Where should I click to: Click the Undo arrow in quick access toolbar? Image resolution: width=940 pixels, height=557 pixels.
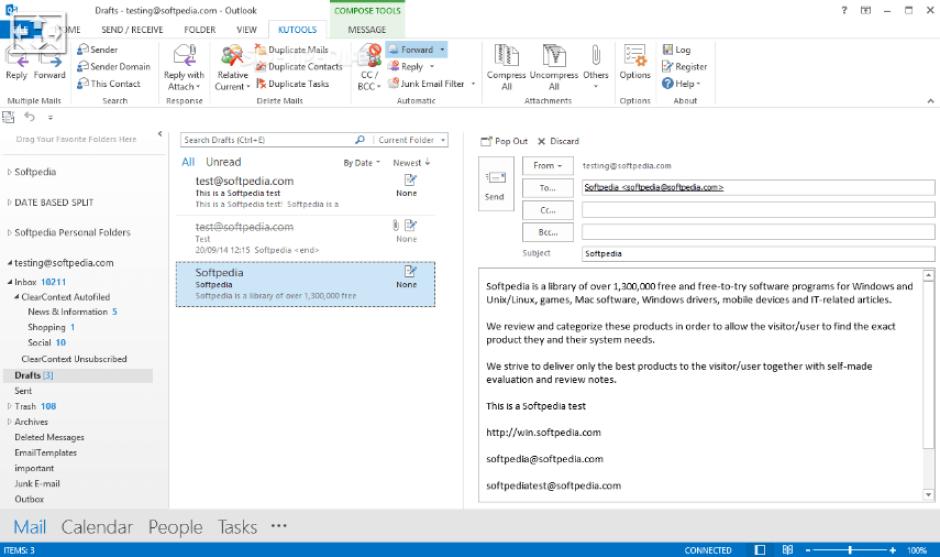(29, 117)
